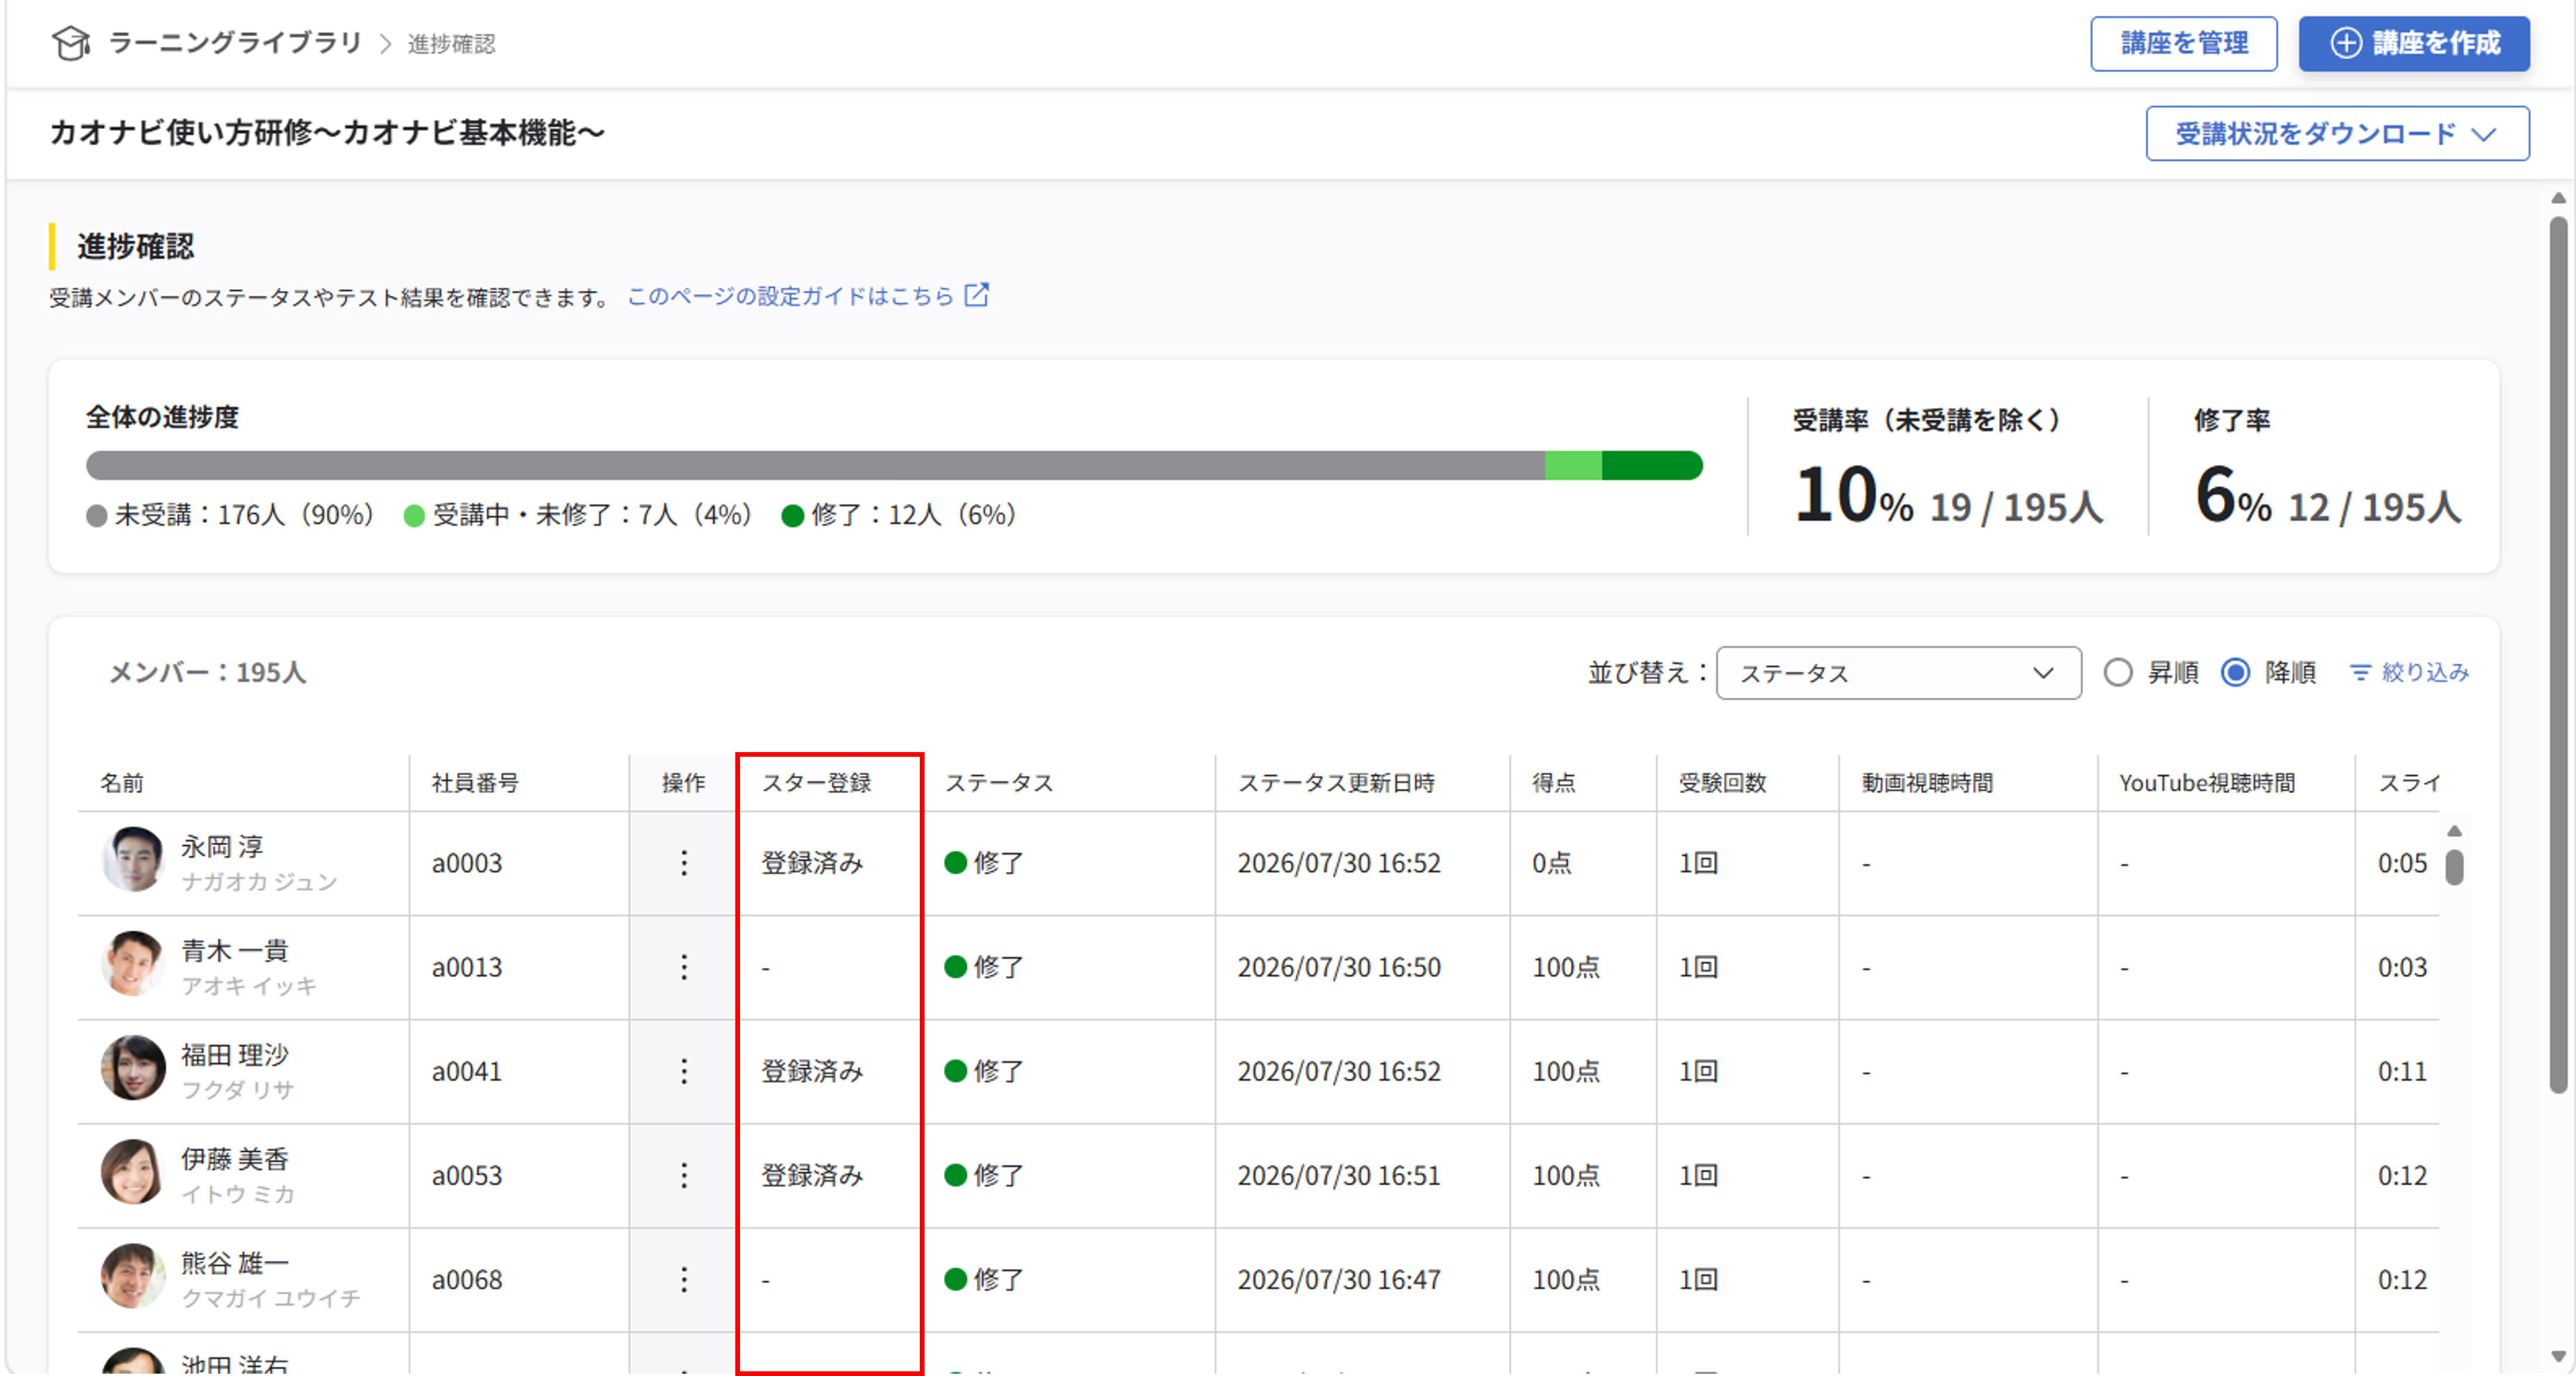Image resolution: width=2576 pixels, height=1376 pixels.
Task: Click the light green 受講中・未修了 legend dot
Action: click(414, 516)
